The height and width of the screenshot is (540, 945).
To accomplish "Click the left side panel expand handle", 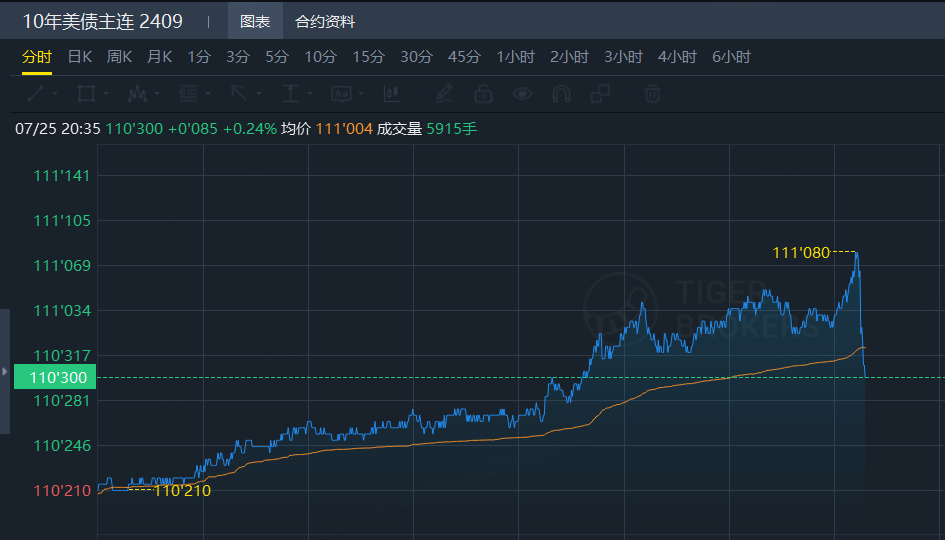I will [5, 371].
